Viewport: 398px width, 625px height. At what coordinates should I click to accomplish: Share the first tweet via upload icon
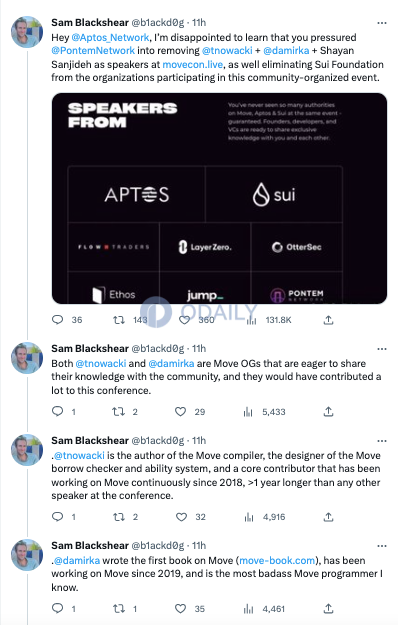328,320
